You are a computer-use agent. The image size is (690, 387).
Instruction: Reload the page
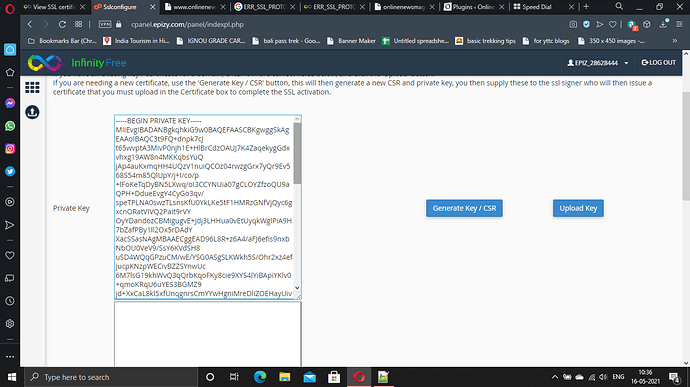(62, 25)
